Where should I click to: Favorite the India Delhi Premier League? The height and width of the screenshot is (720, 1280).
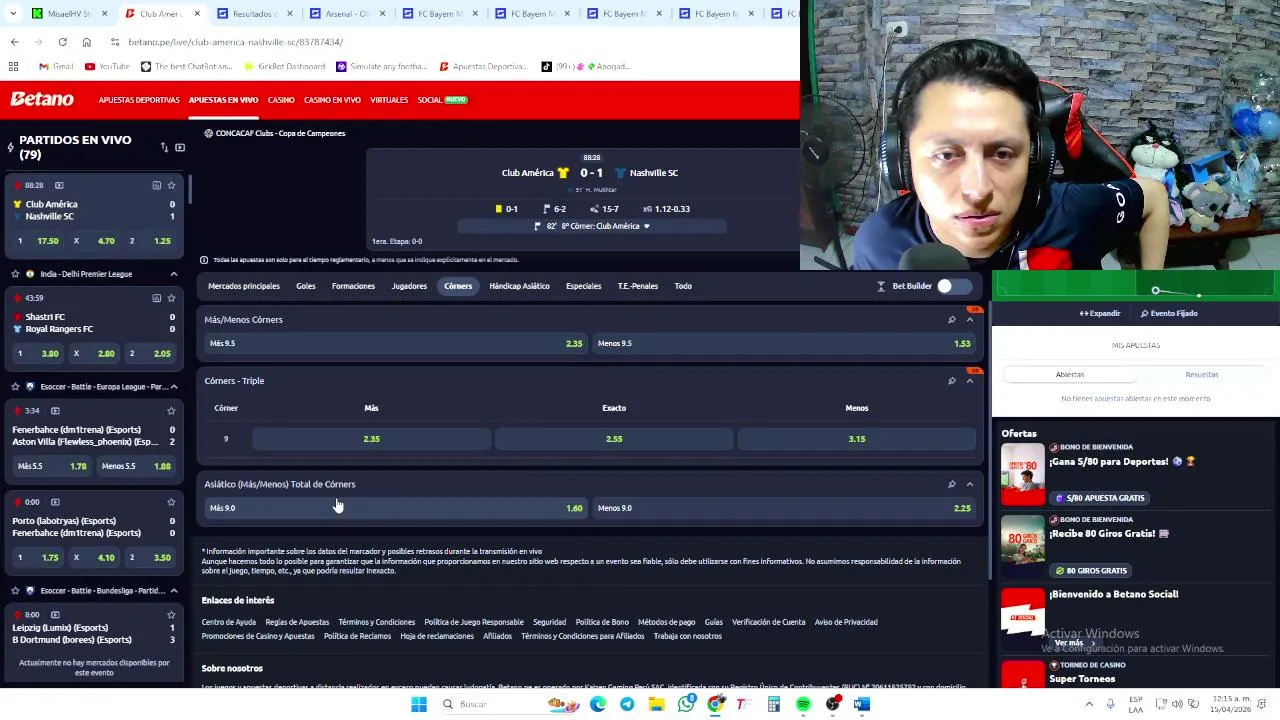15,274
